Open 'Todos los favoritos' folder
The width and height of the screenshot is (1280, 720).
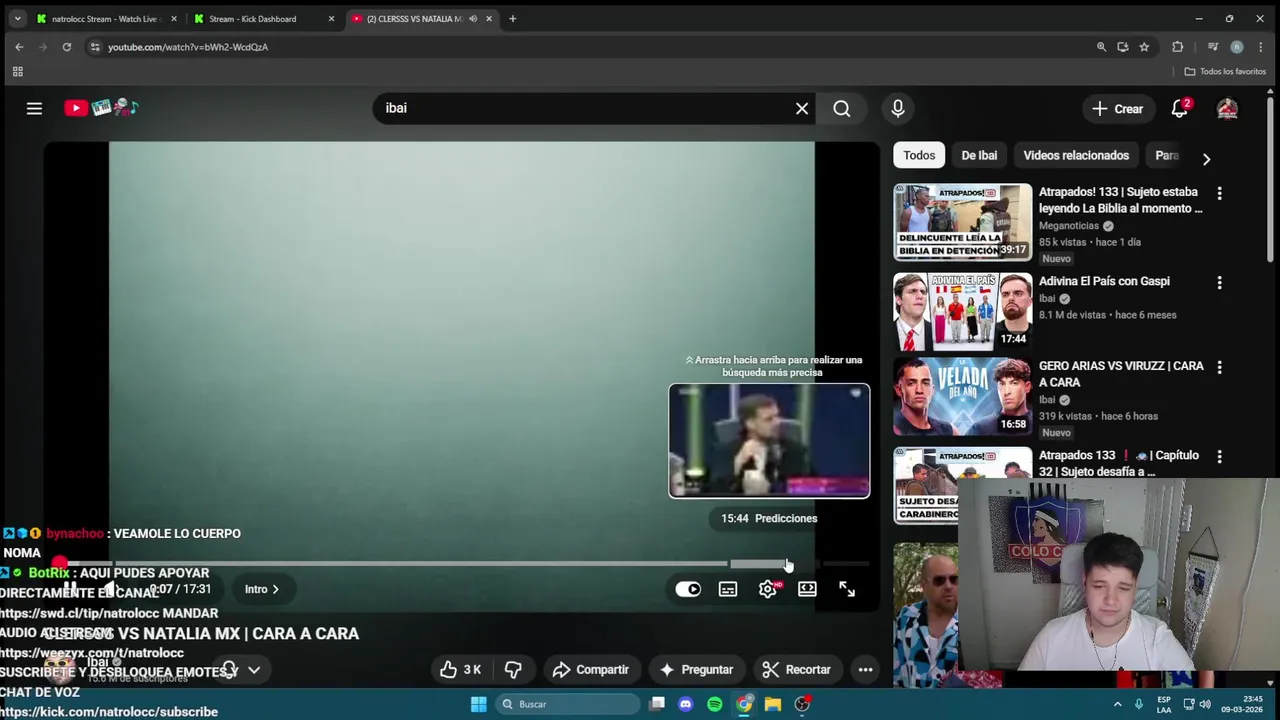1225,72
